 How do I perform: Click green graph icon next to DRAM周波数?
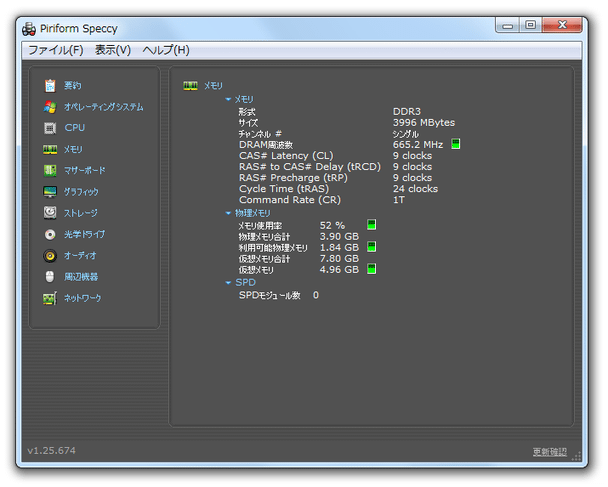(456, 144)
